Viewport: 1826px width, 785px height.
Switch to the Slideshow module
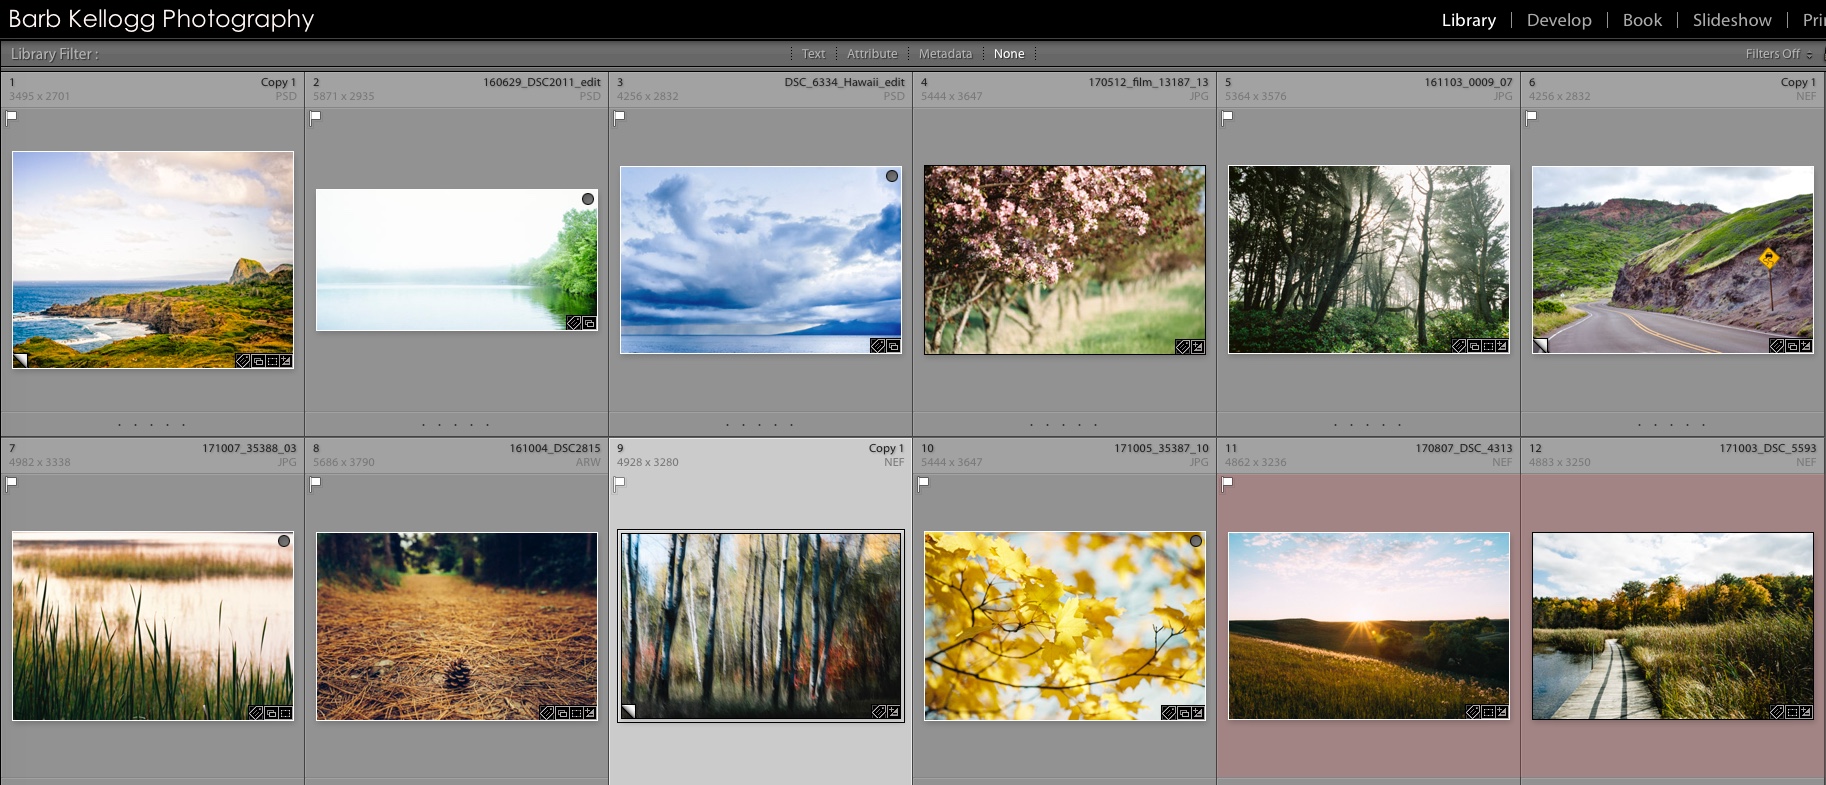point(1732,20)
